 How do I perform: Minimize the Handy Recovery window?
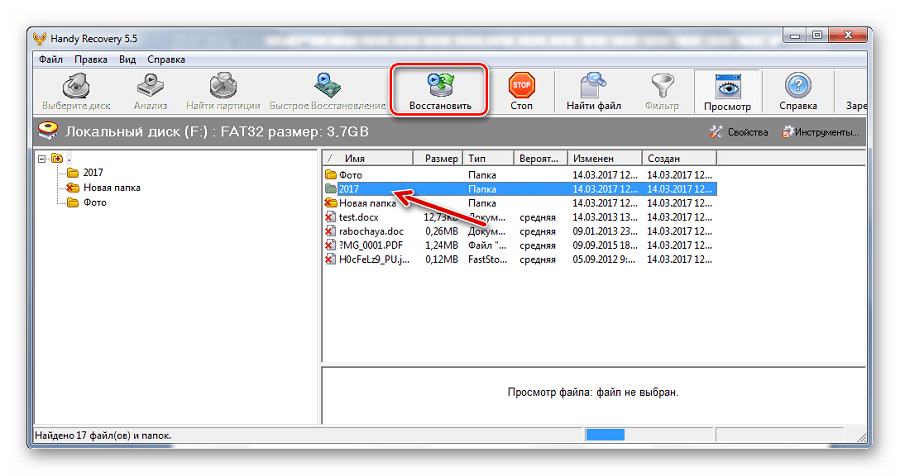[x=795, y=36]
